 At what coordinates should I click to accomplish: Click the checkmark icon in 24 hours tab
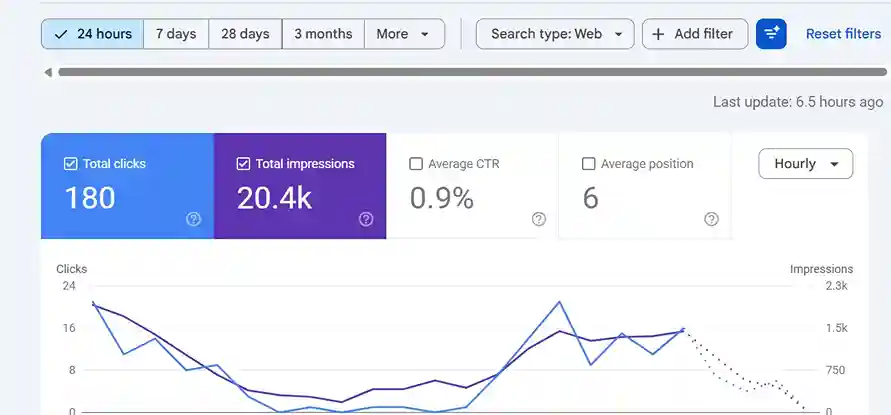pyautogui.click(x=61, y=35)
